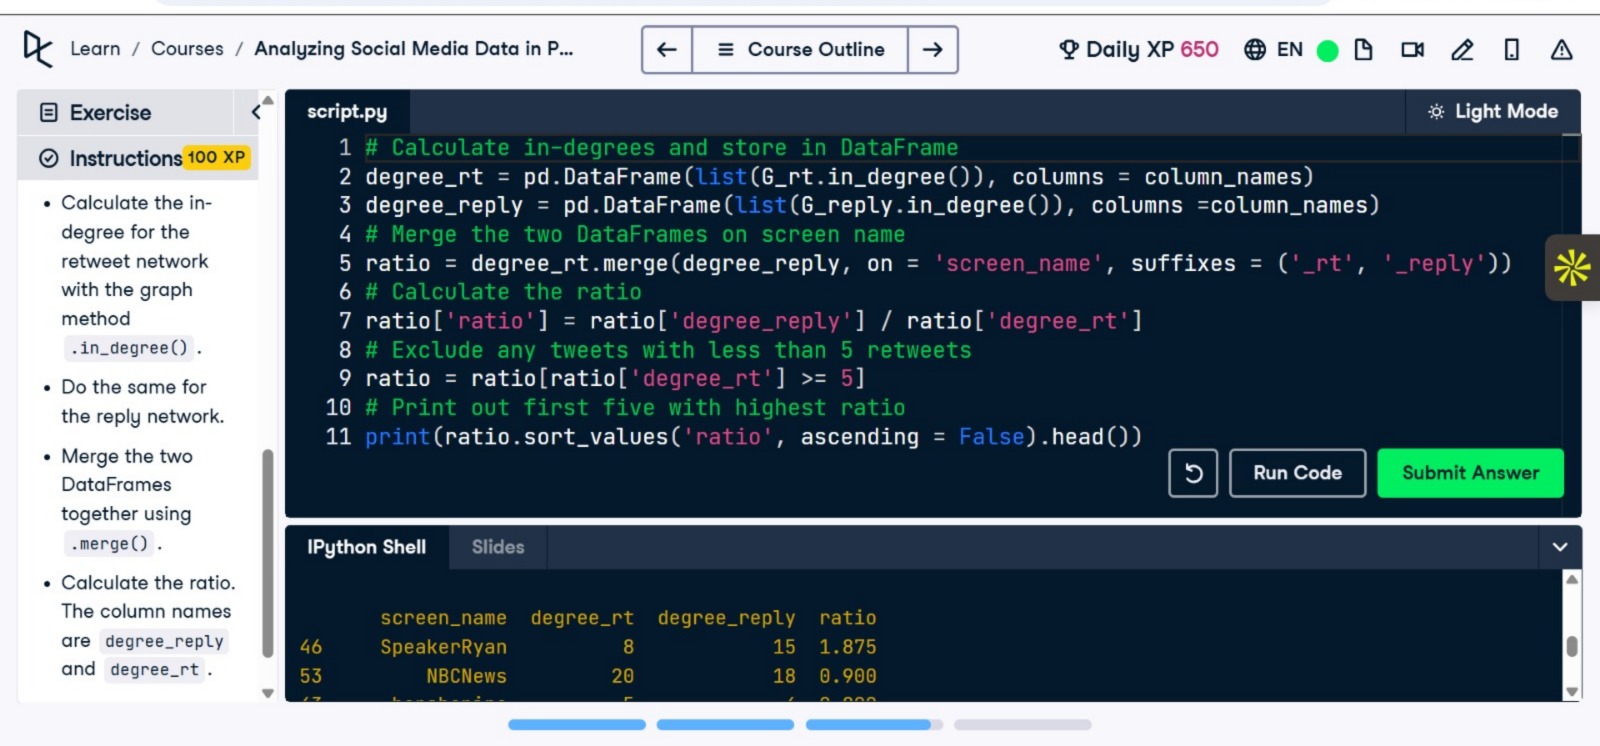Place cursor on code line 7
The image size is (1600, 746).
pos(754,321)
